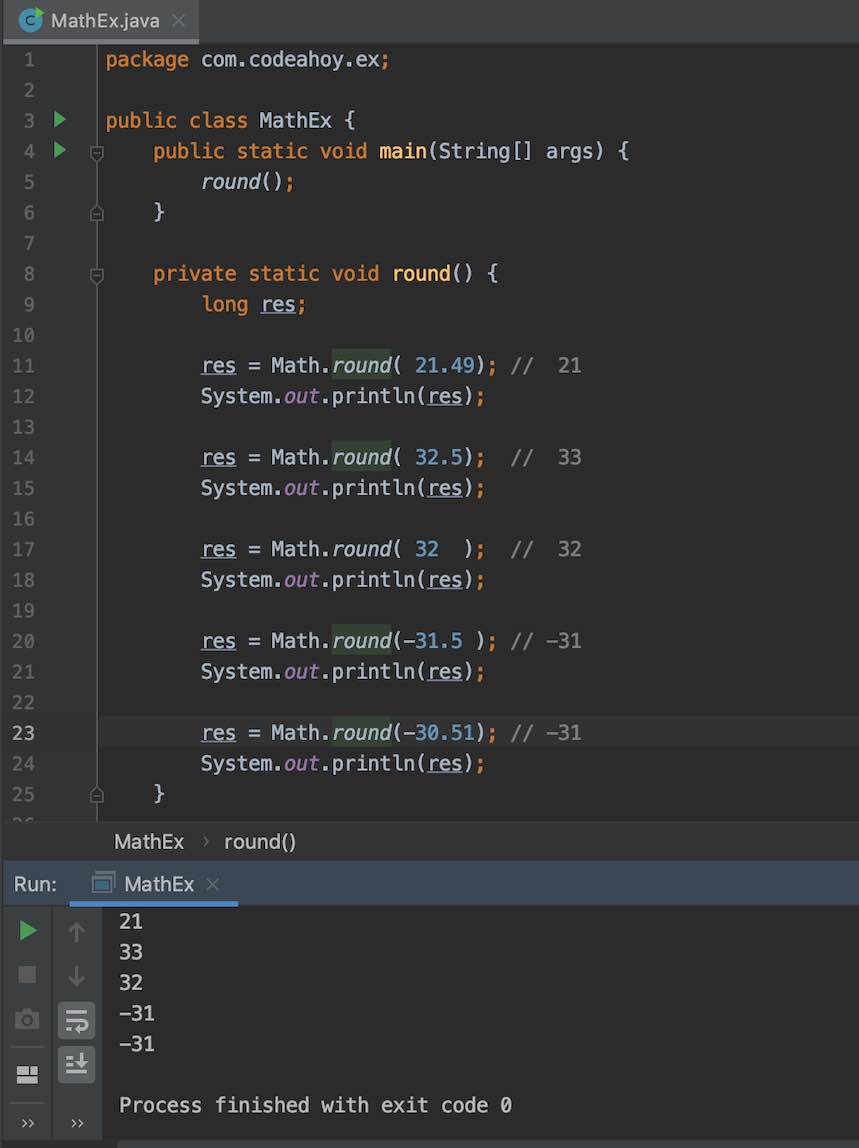This screenshot has width=859, height=1148.
Task: Collapse the round method code fold
Action: pos(96,273)
